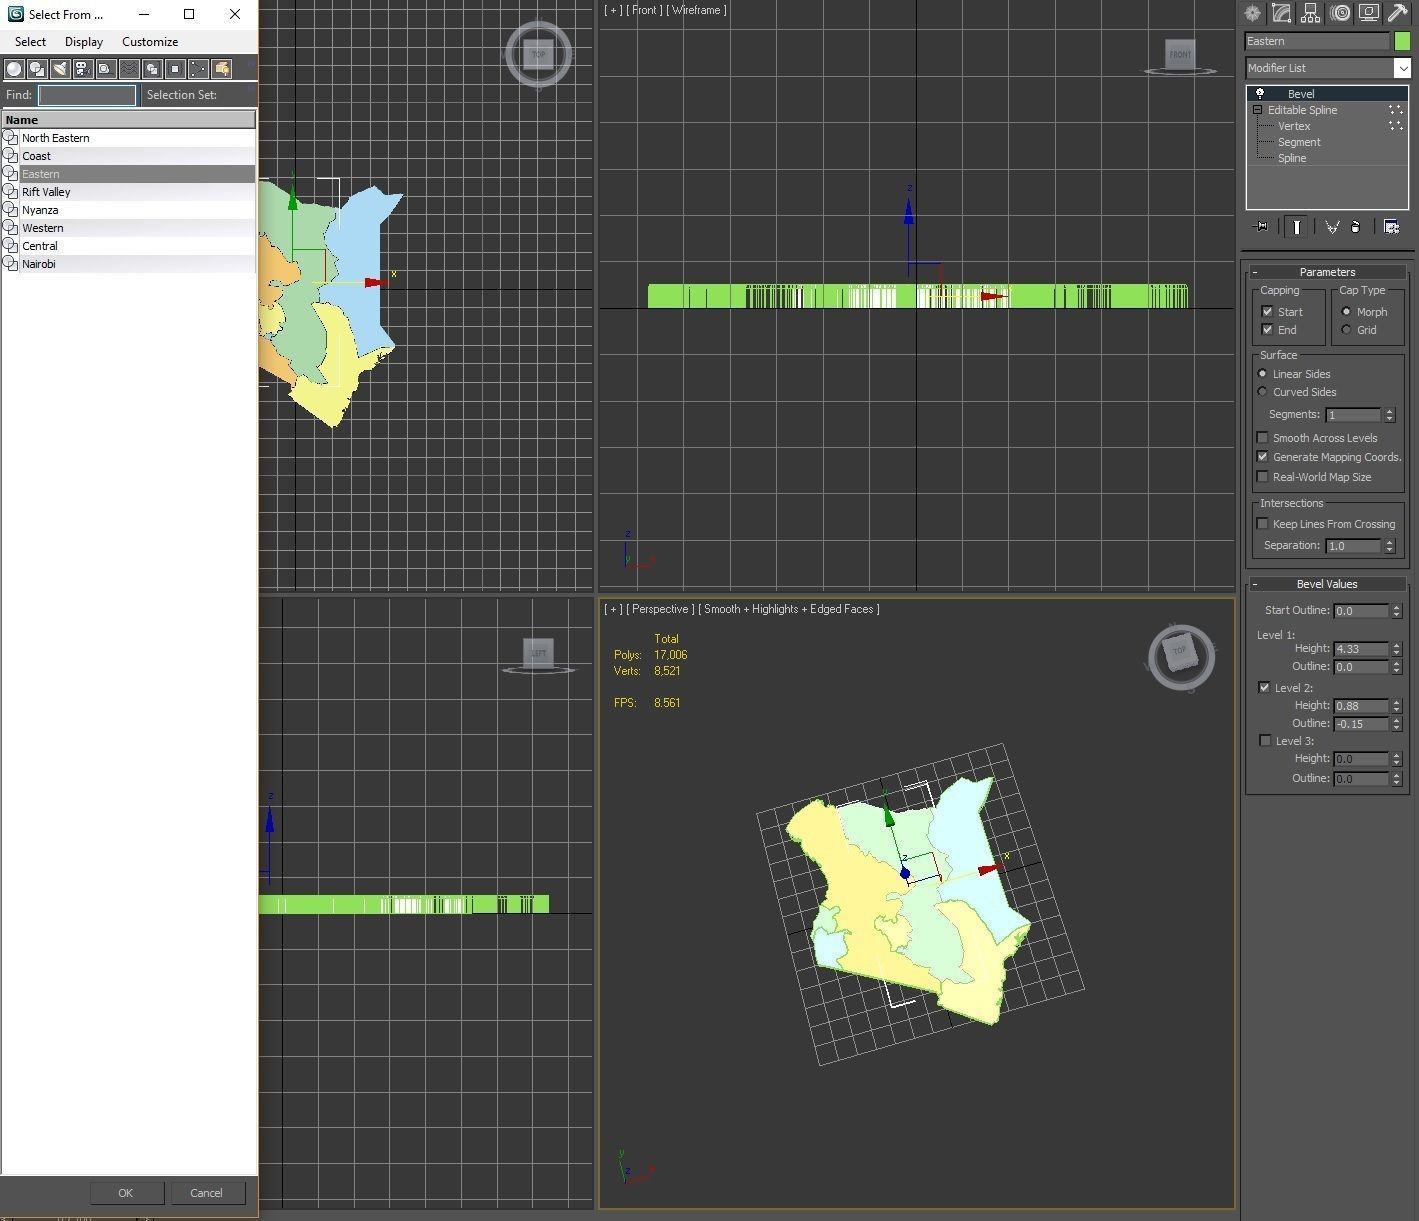Toggle the Bevel modifier lightbulb
Image resolution: width=1419 pixels, height=1221 pixels.
click(x=1260, y=94)
